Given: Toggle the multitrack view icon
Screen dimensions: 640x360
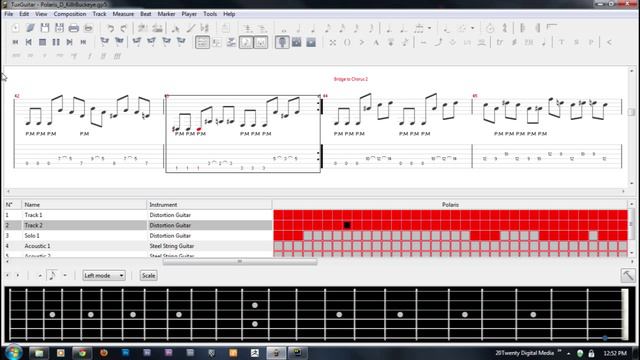Looking at the screenshot, I should tap(231, 42).
